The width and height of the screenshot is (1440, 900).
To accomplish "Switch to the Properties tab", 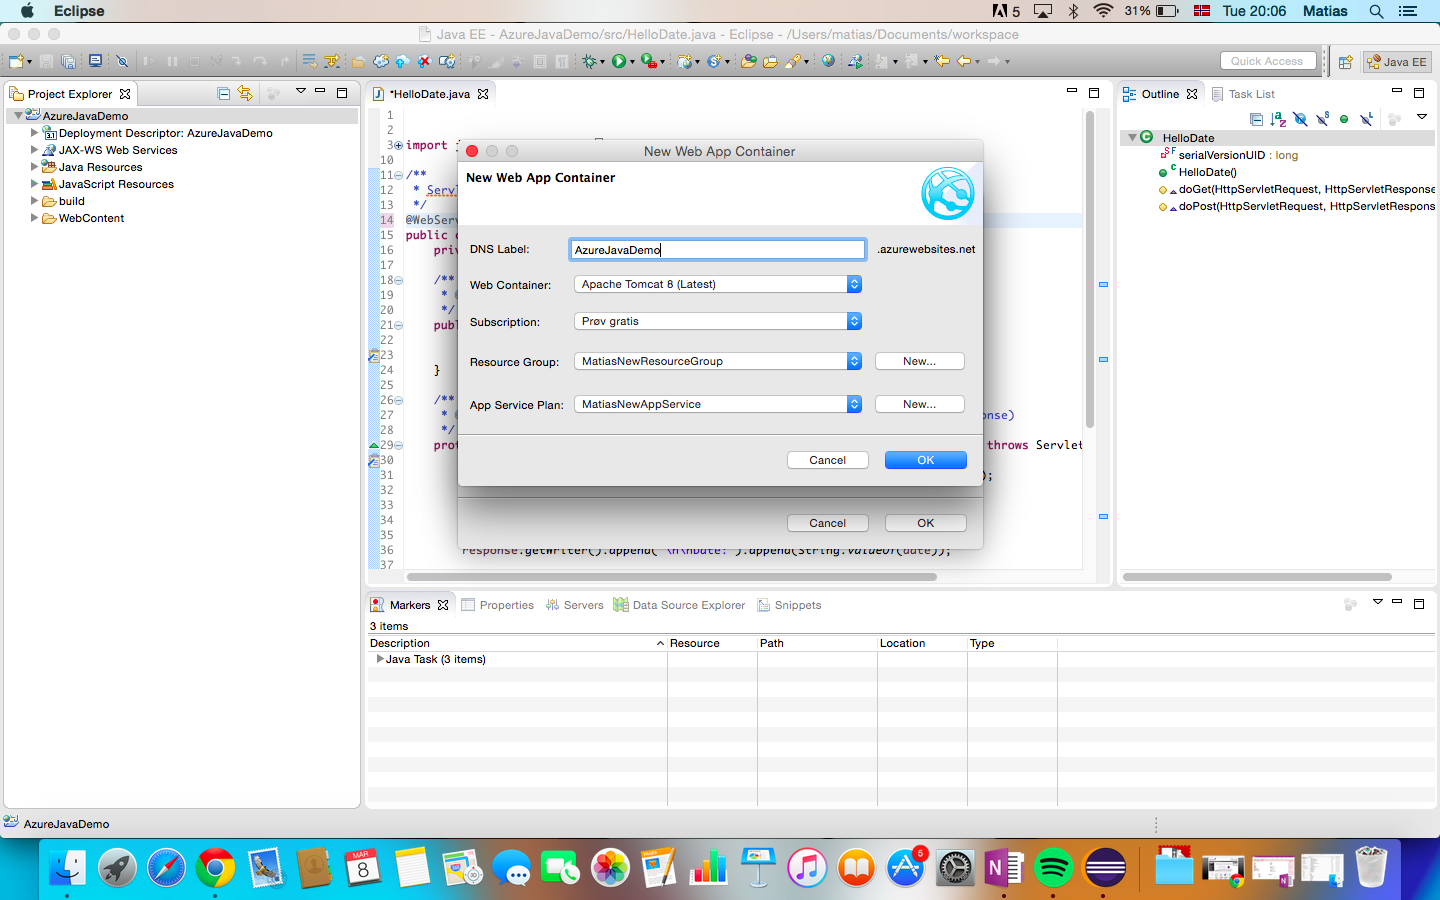I will pos(498,605).
